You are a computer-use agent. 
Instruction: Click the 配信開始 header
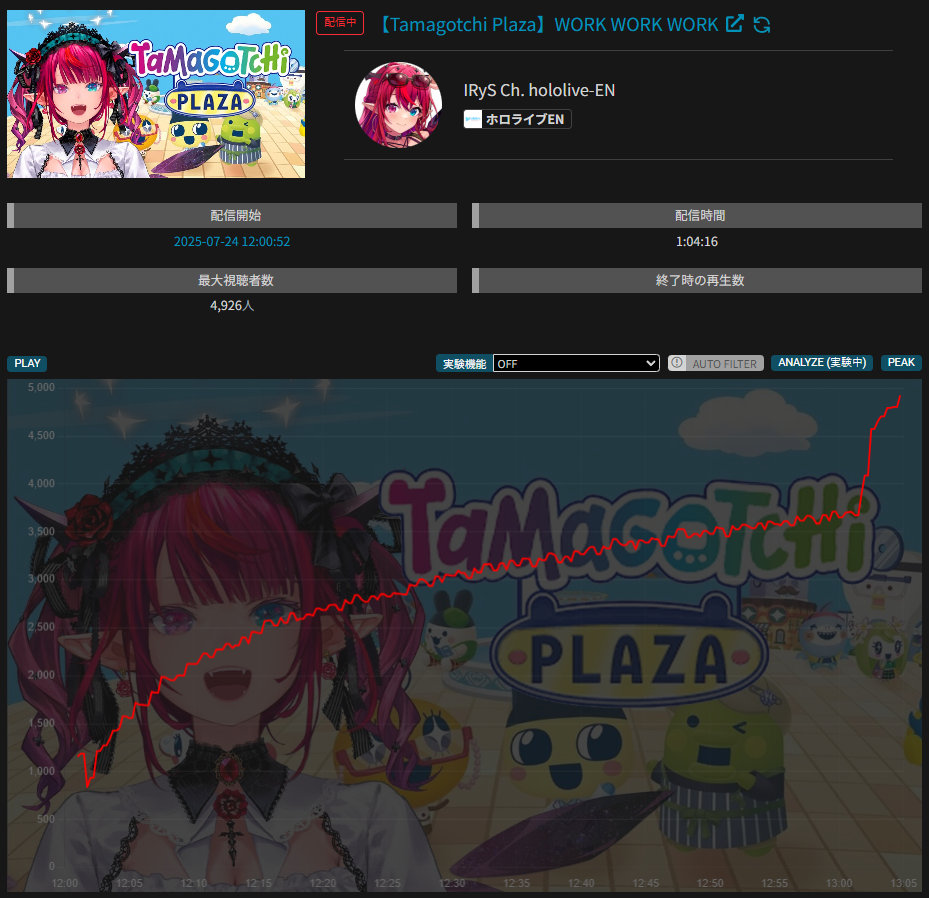tap(232, 216)
